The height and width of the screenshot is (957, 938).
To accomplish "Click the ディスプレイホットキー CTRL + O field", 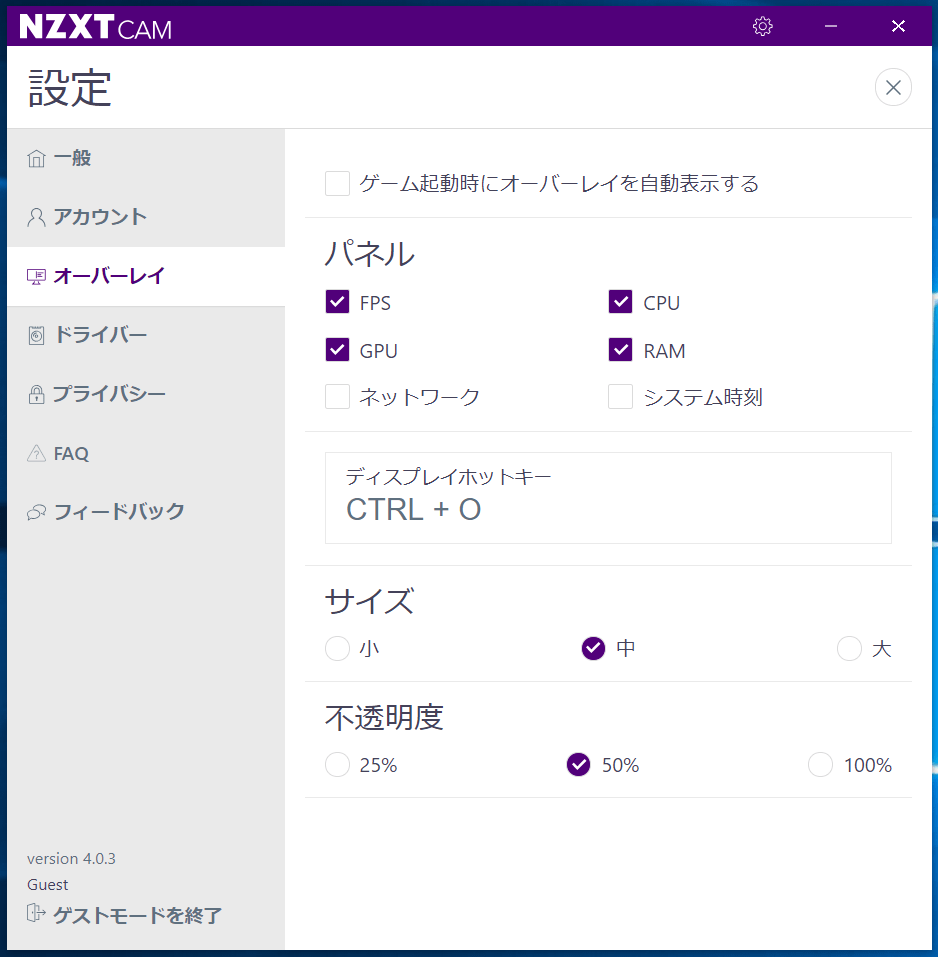I will (x=608, y=498).
